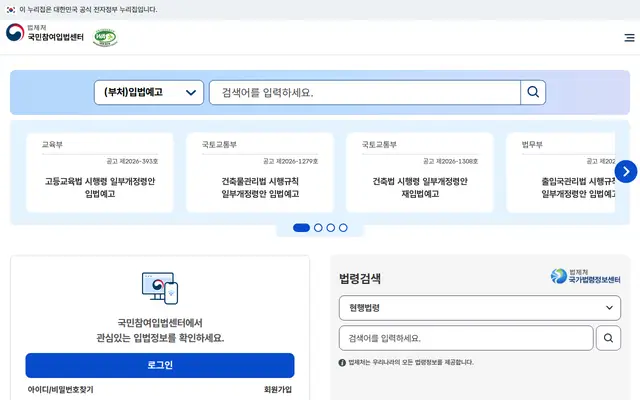Click 공고 제2026-393호 notice number

[x=132, y=161]
